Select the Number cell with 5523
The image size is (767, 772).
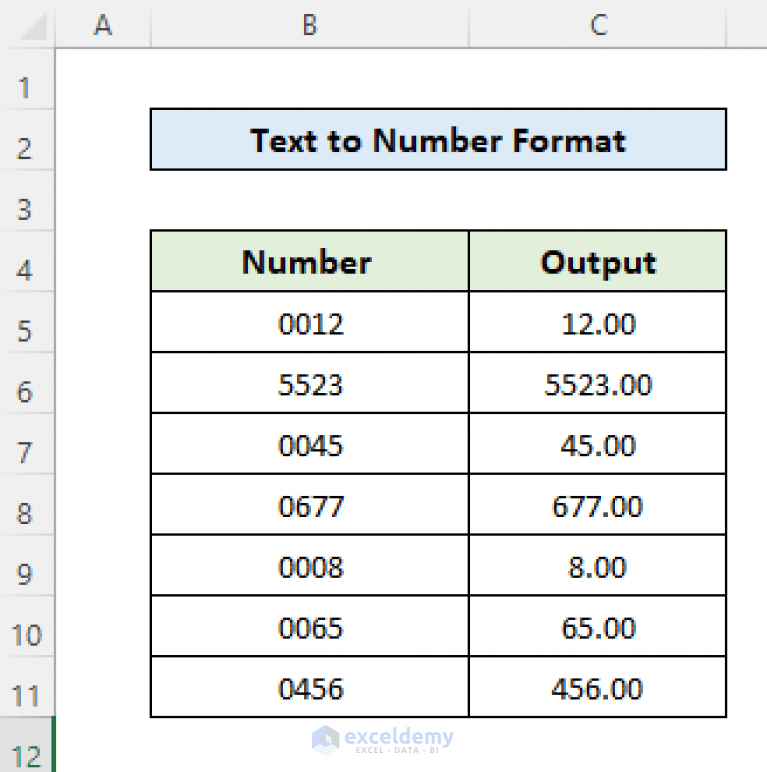(x=310, y=383)
